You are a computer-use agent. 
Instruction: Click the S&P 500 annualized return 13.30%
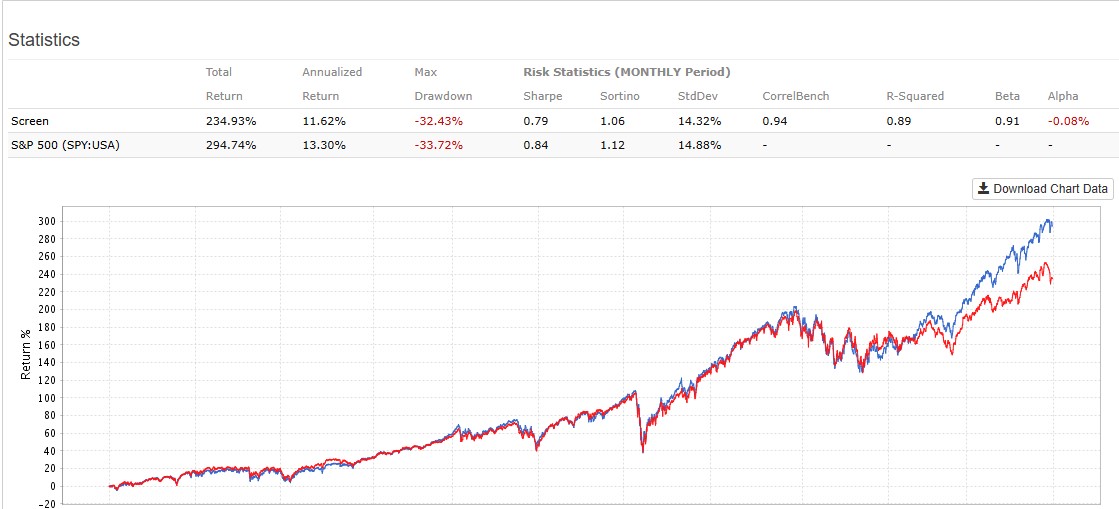click(324, 145)
